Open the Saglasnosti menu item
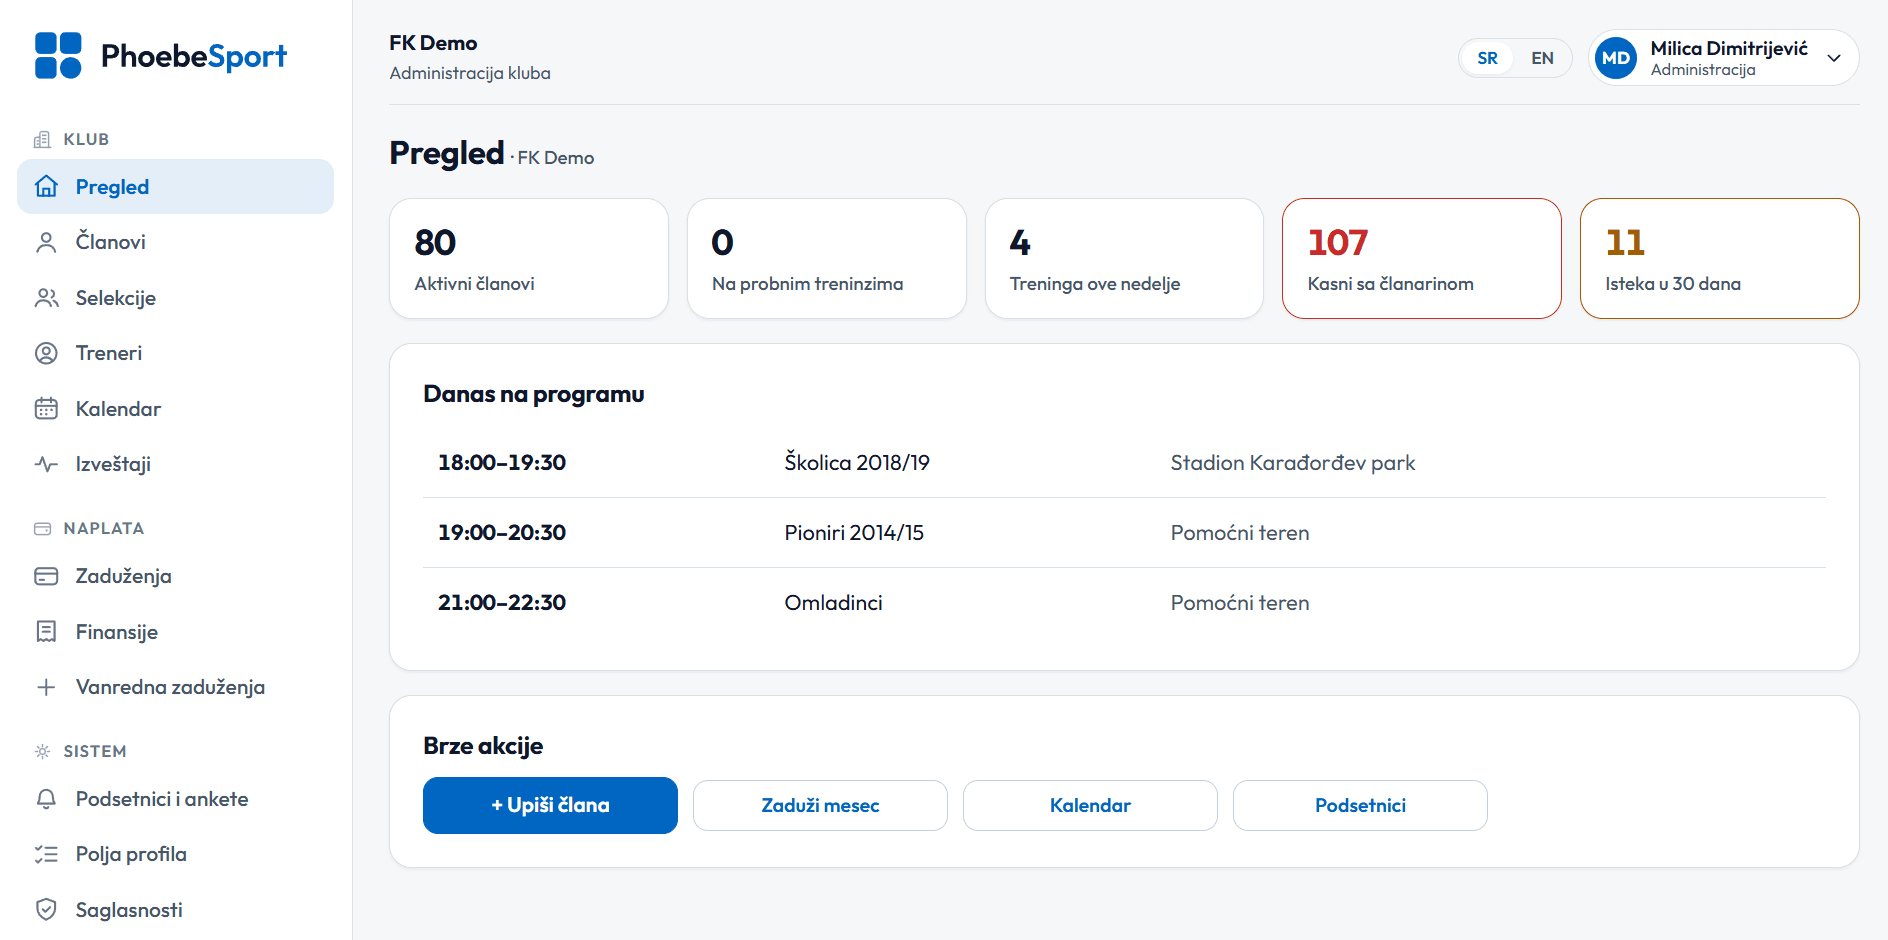The width and height of the screenshot is (1888, 940). [x=175, y=910]
